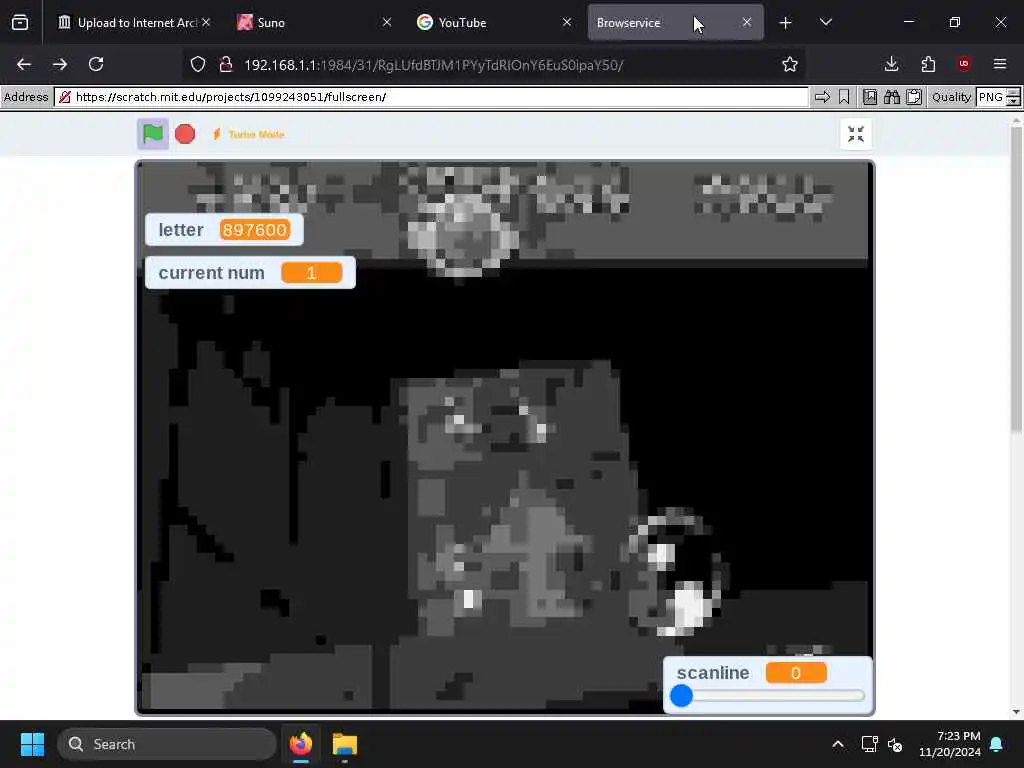The width and height of the screenshot is (1024, 768).
Task: Open Firefox extensions menu
Action: click(928, 64)
